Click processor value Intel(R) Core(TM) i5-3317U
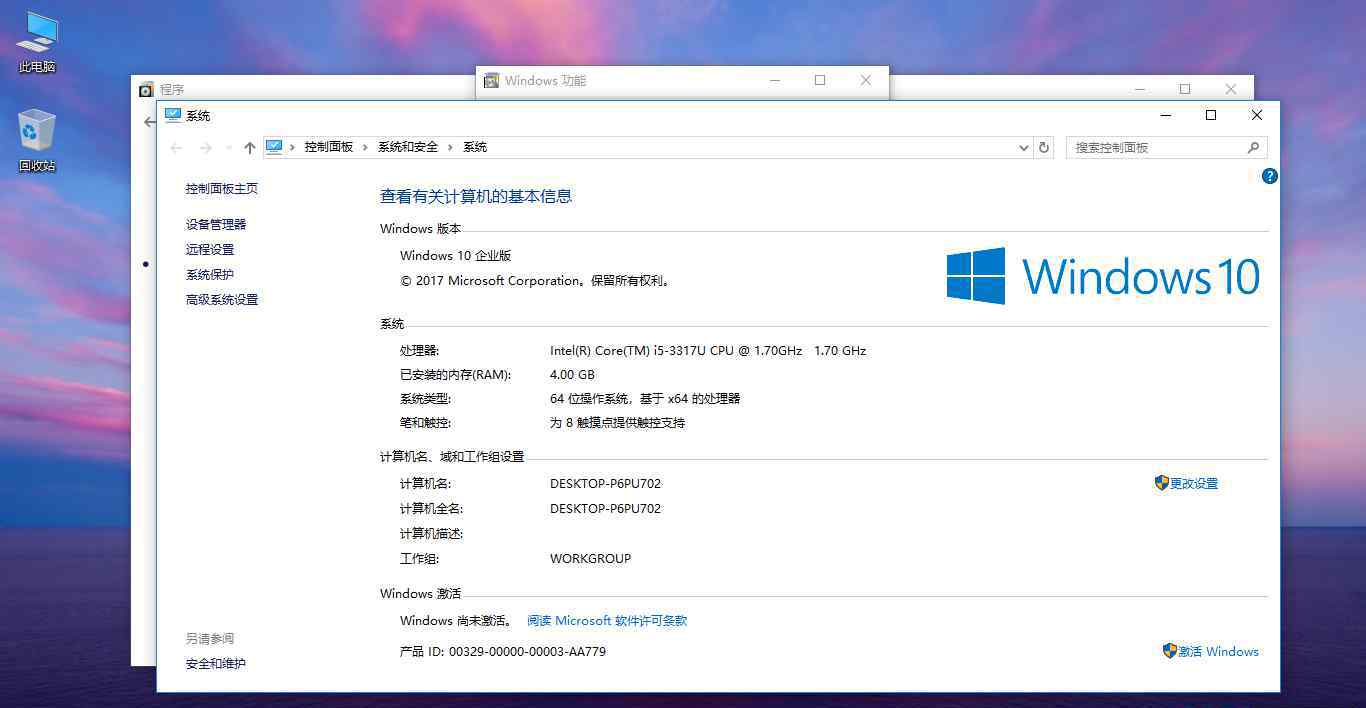This screenshot has width=1366, height=708. (708, 350)
